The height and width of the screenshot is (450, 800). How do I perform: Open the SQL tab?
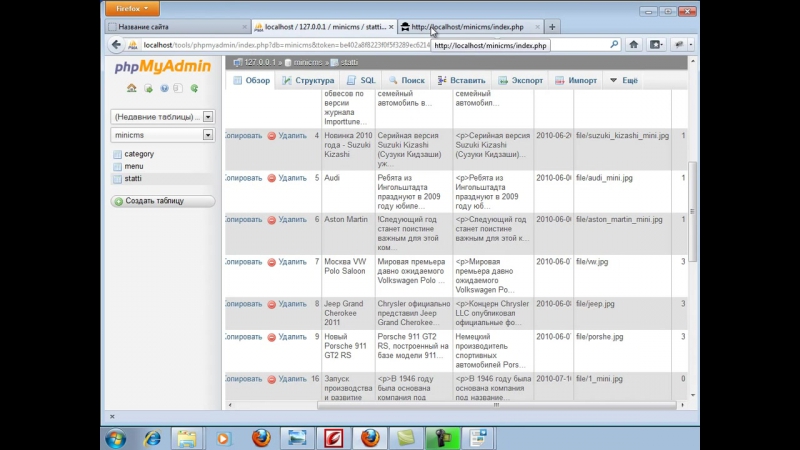click(361, 81)
